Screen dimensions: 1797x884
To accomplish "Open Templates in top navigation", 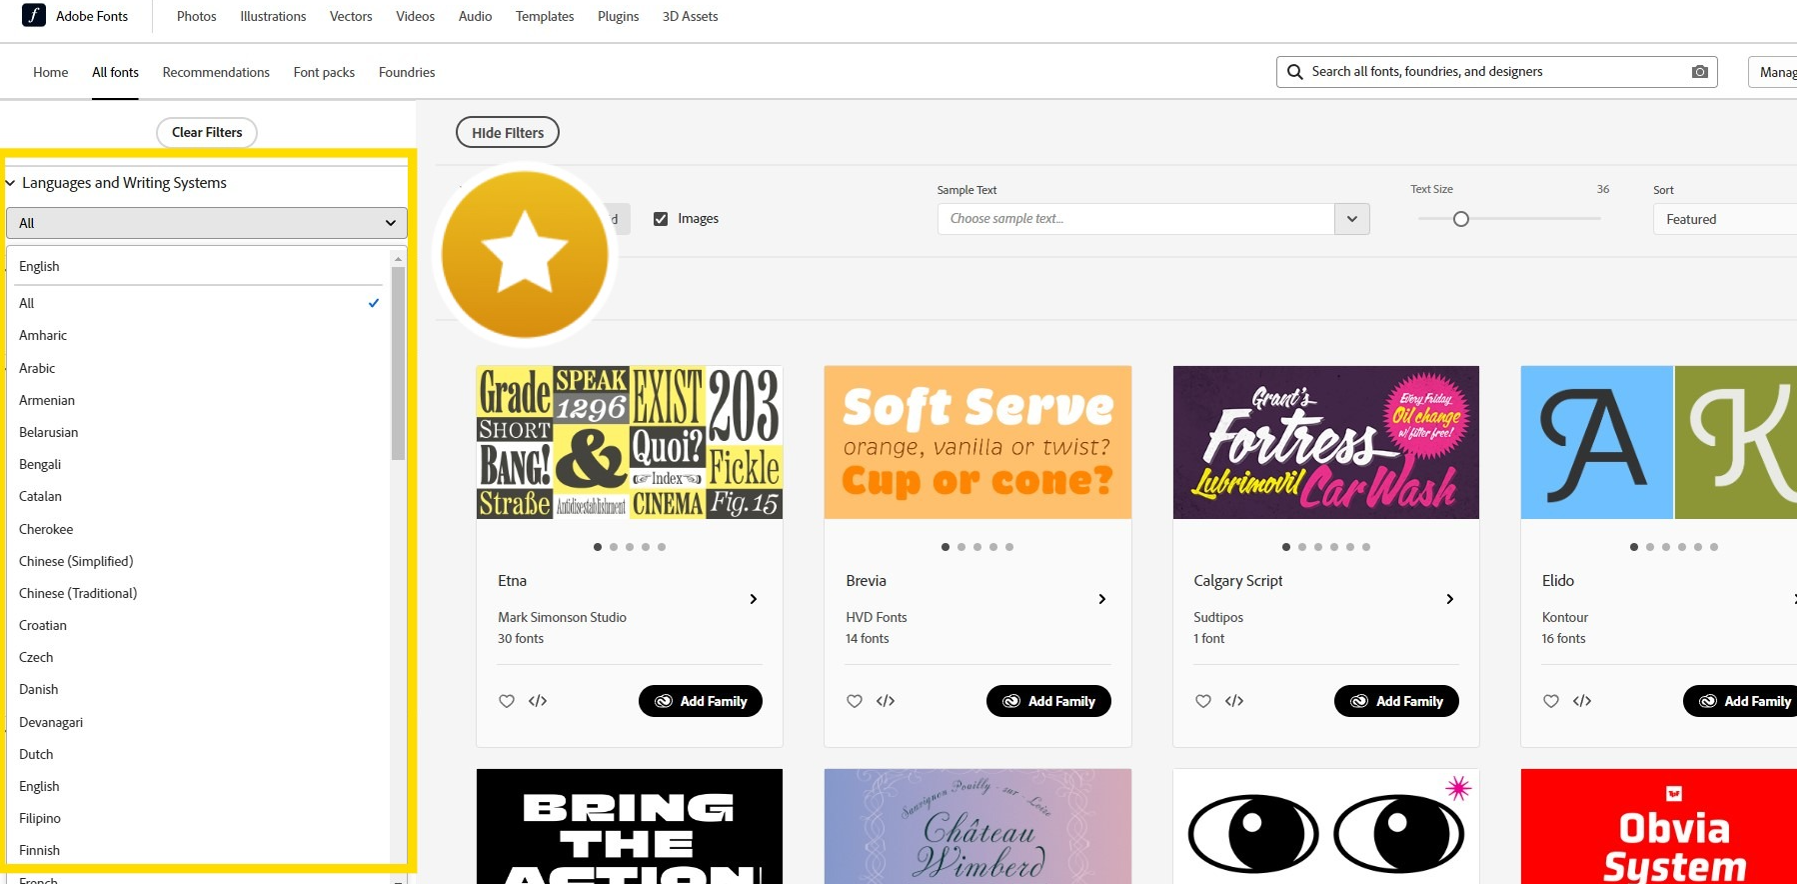I will (545, 16).
